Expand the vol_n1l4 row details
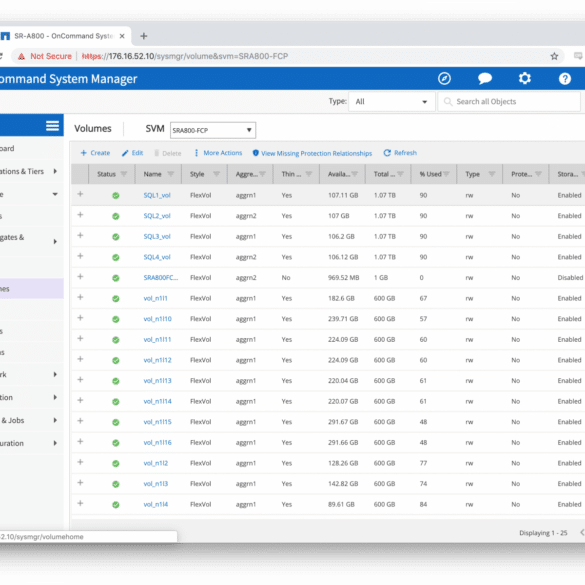The image size is (585, 585). tap(80, 503)
